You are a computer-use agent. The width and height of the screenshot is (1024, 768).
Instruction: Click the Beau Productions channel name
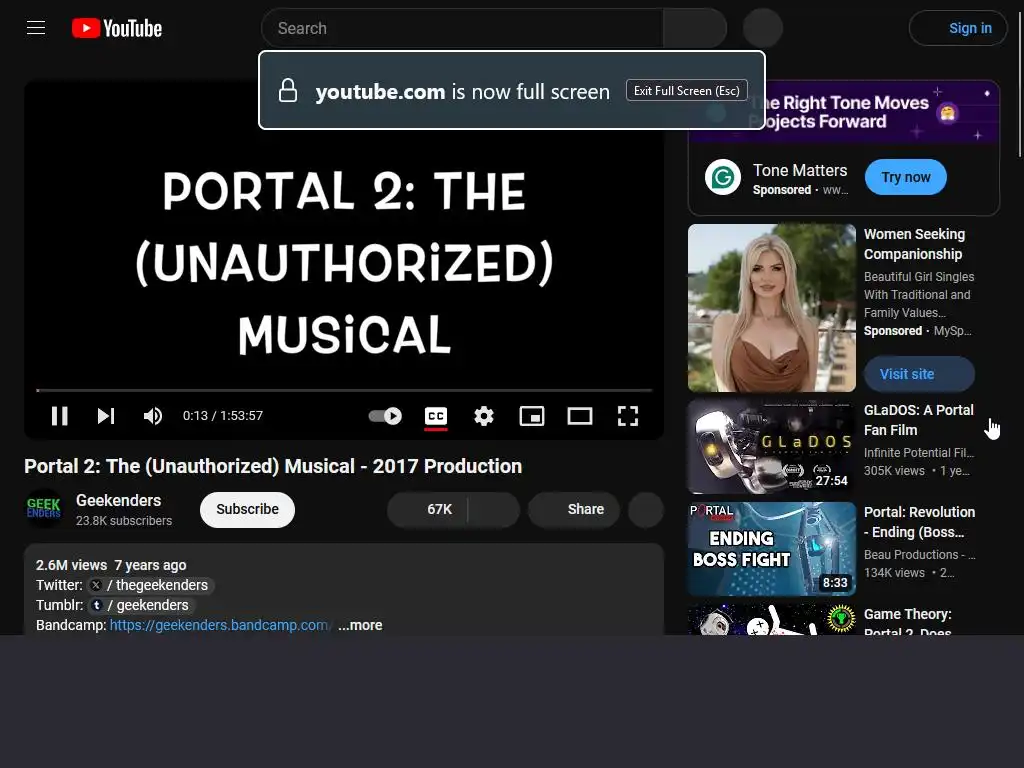click(920, 554)
